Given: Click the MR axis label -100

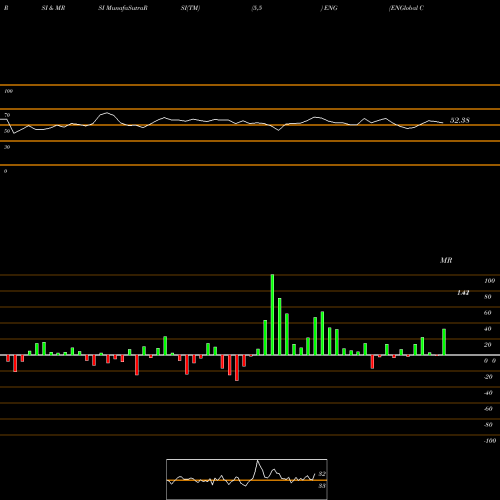Looking at the screenshot, I should pos(490,441).
